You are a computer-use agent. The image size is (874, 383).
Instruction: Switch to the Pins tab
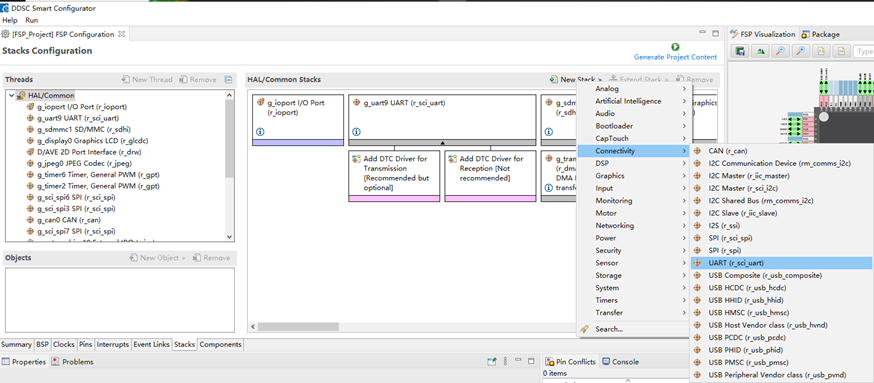(x=85, y=345)
